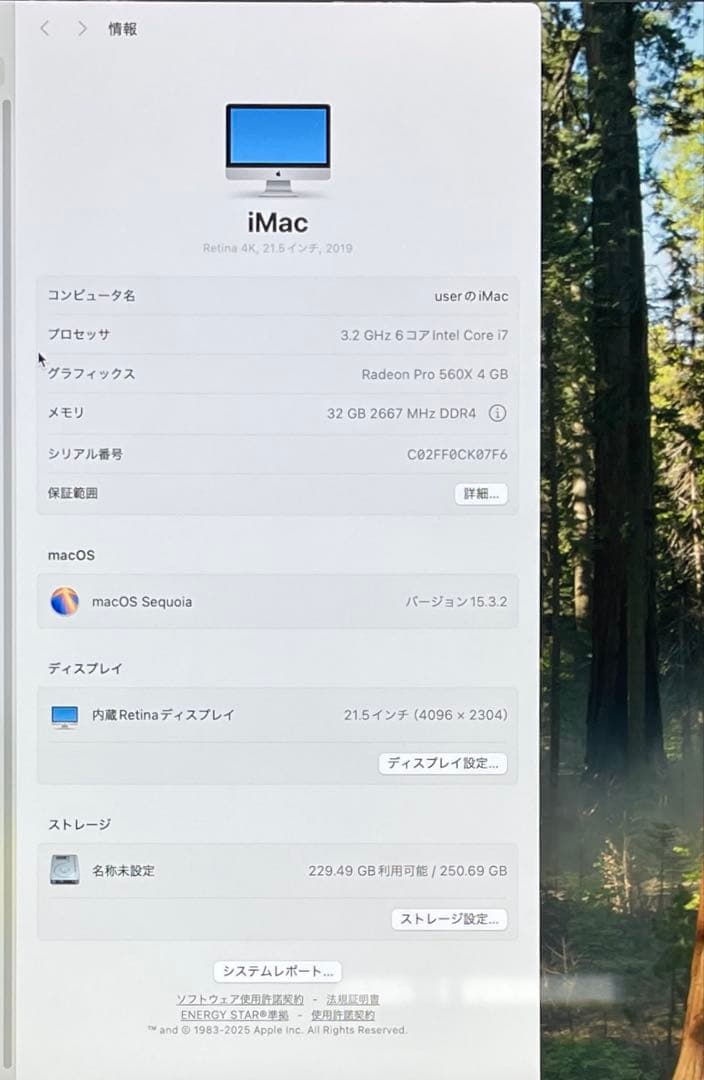Open 使用許諾契約 link below regulatory link

point(342,1015)
